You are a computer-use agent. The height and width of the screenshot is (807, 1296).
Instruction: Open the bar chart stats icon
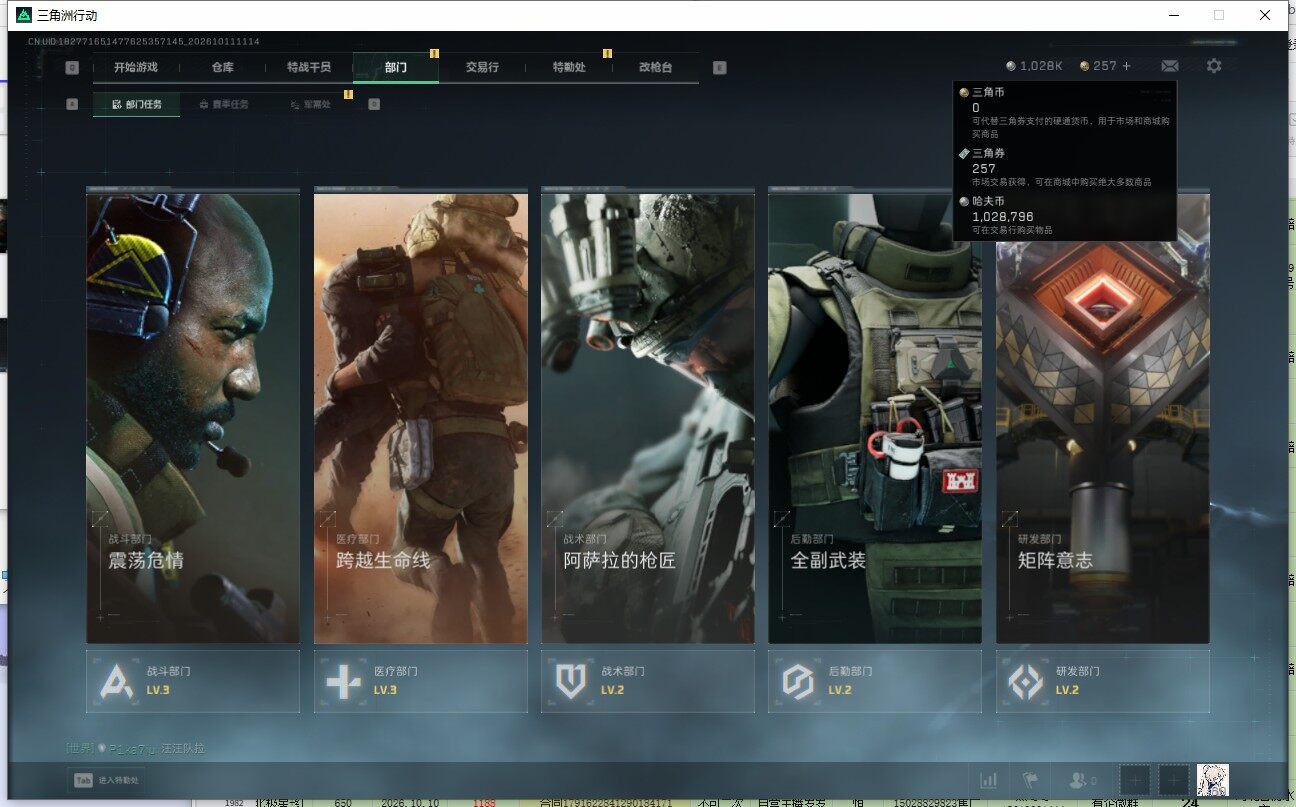click(x=989, y=780)
